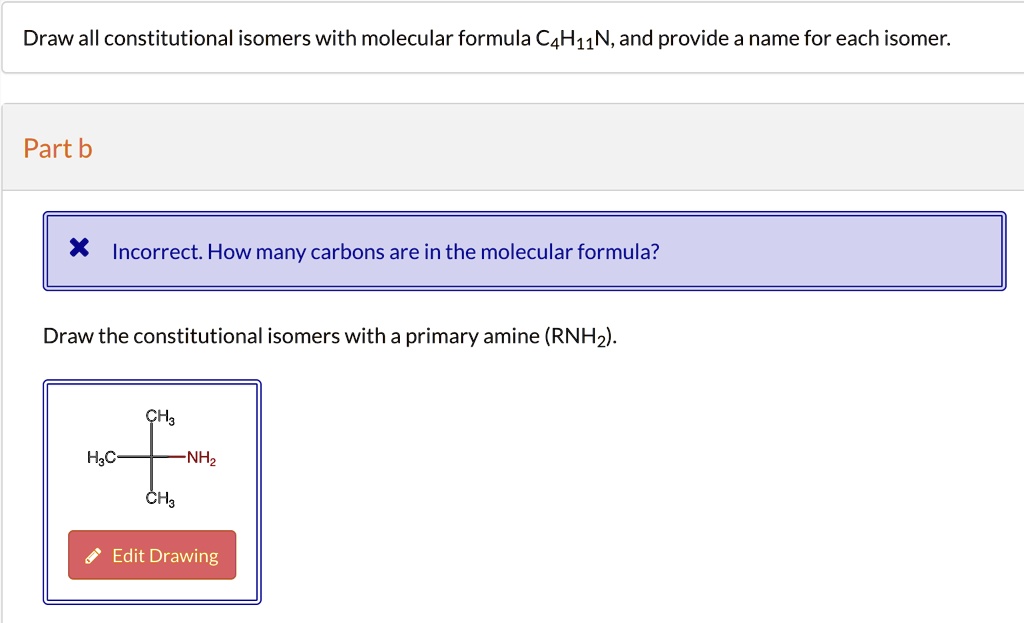
Task: Select the pencil icon on Edit Drawing
Action: (92, 555)
